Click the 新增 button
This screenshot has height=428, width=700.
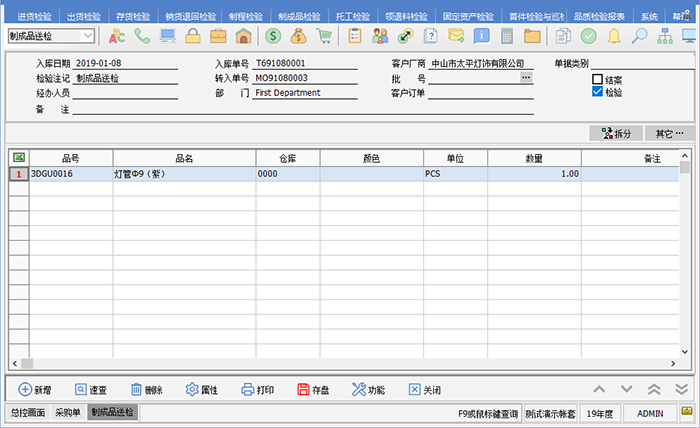pyautogui.click(x=35, y=390)
